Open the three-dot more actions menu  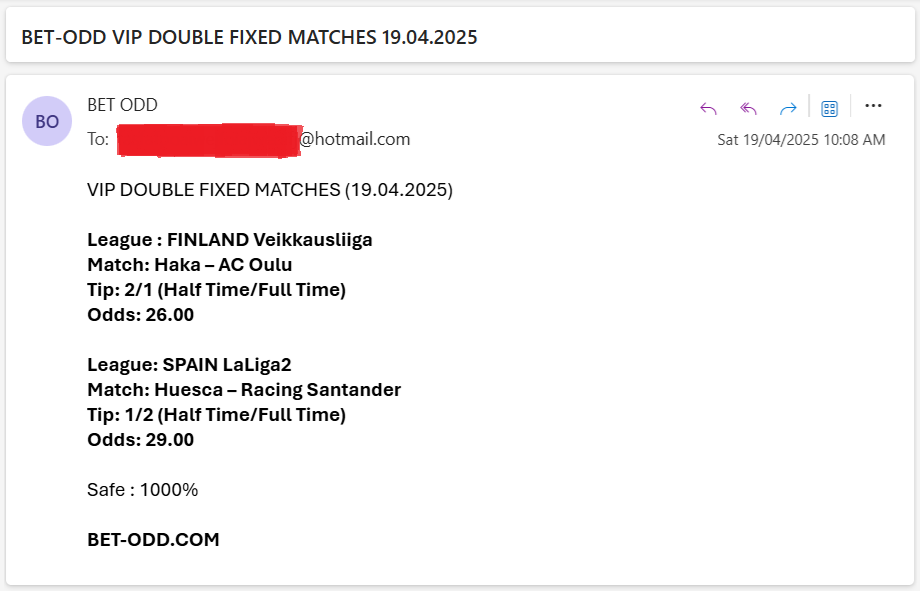pyautogui.click(x=873, y=106)
